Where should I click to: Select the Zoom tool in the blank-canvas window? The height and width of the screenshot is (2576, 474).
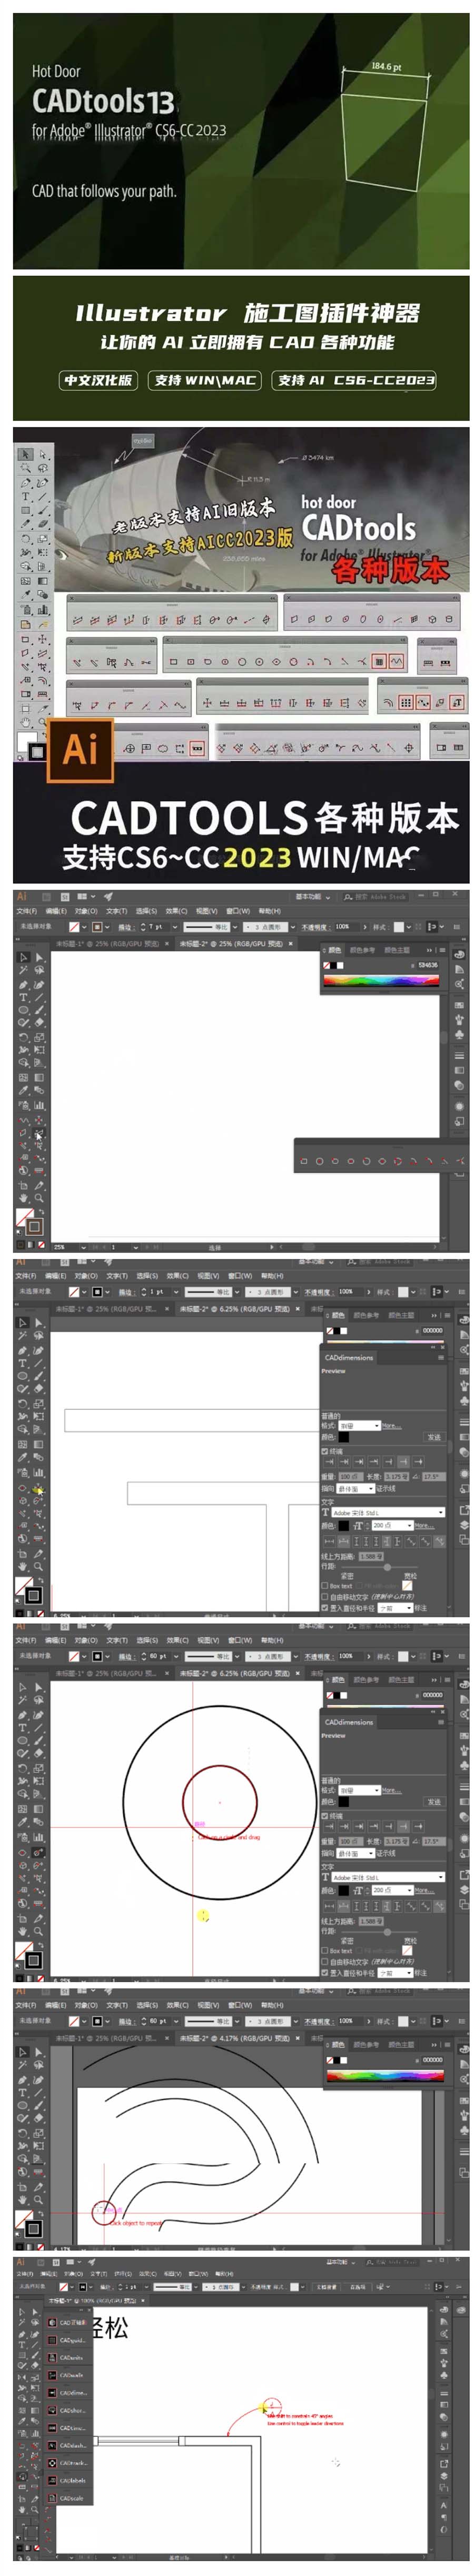click(x=39, y=1197)
